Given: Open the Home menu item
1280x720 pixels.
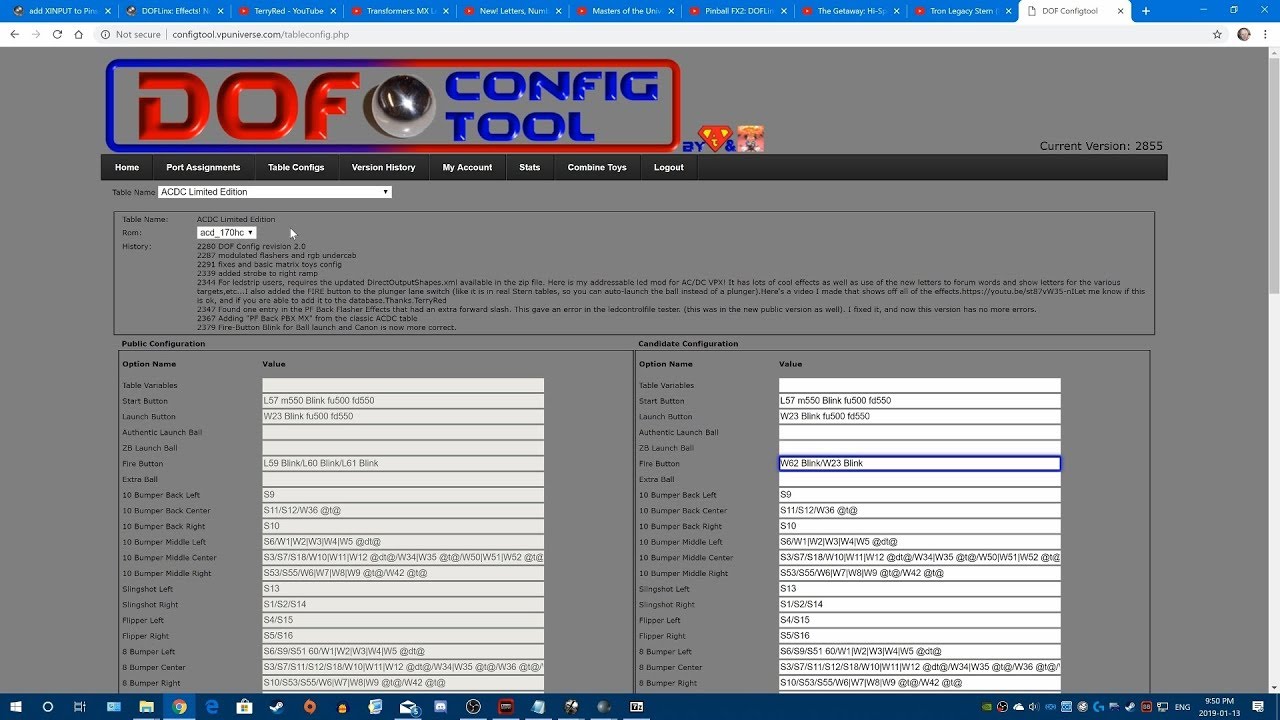Looking at the screenshot, I should pos(127,167).
